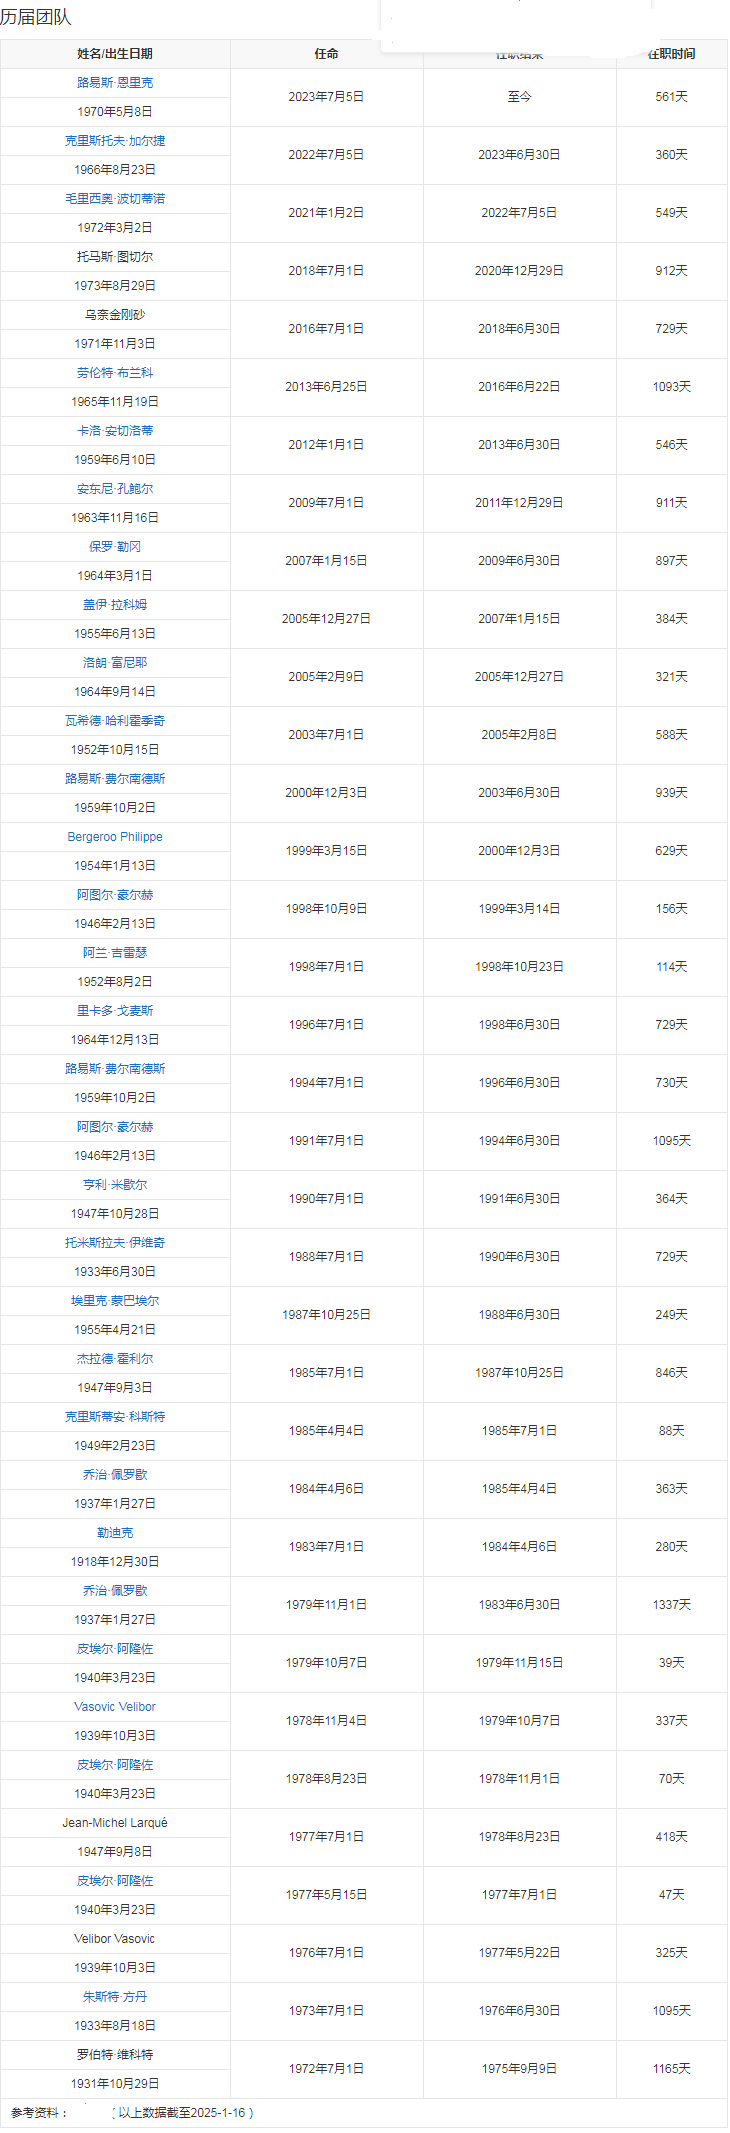Click the 朱斯特·方丹 link

point(115,1997)
